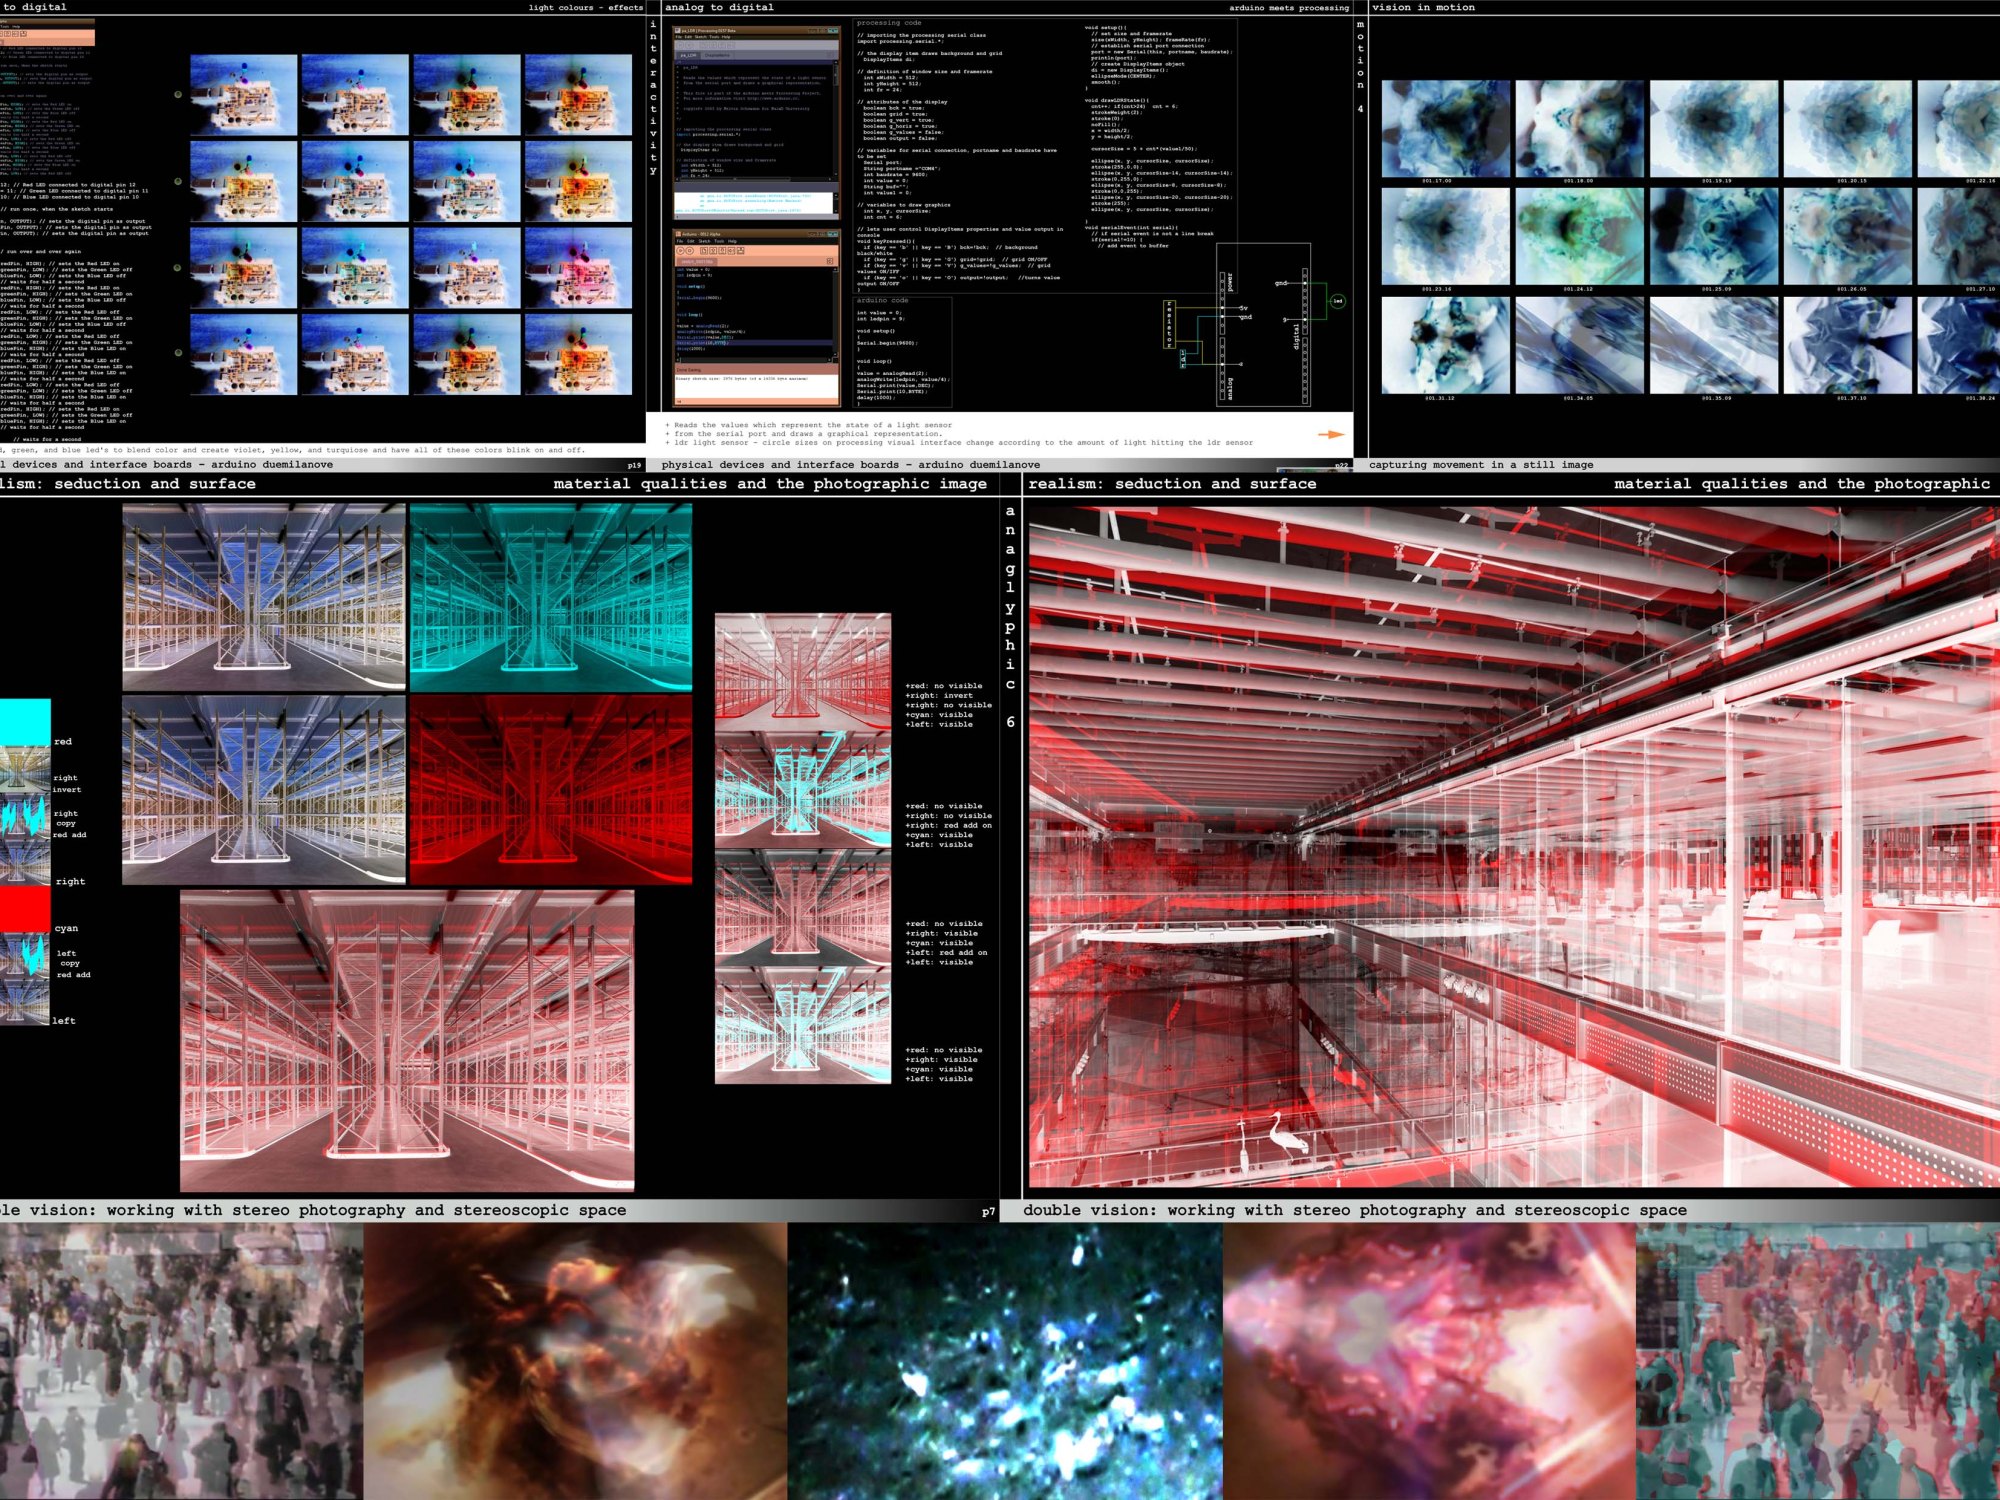Select the cyan shelving anaglyph thumbnail

click(550, 597)
